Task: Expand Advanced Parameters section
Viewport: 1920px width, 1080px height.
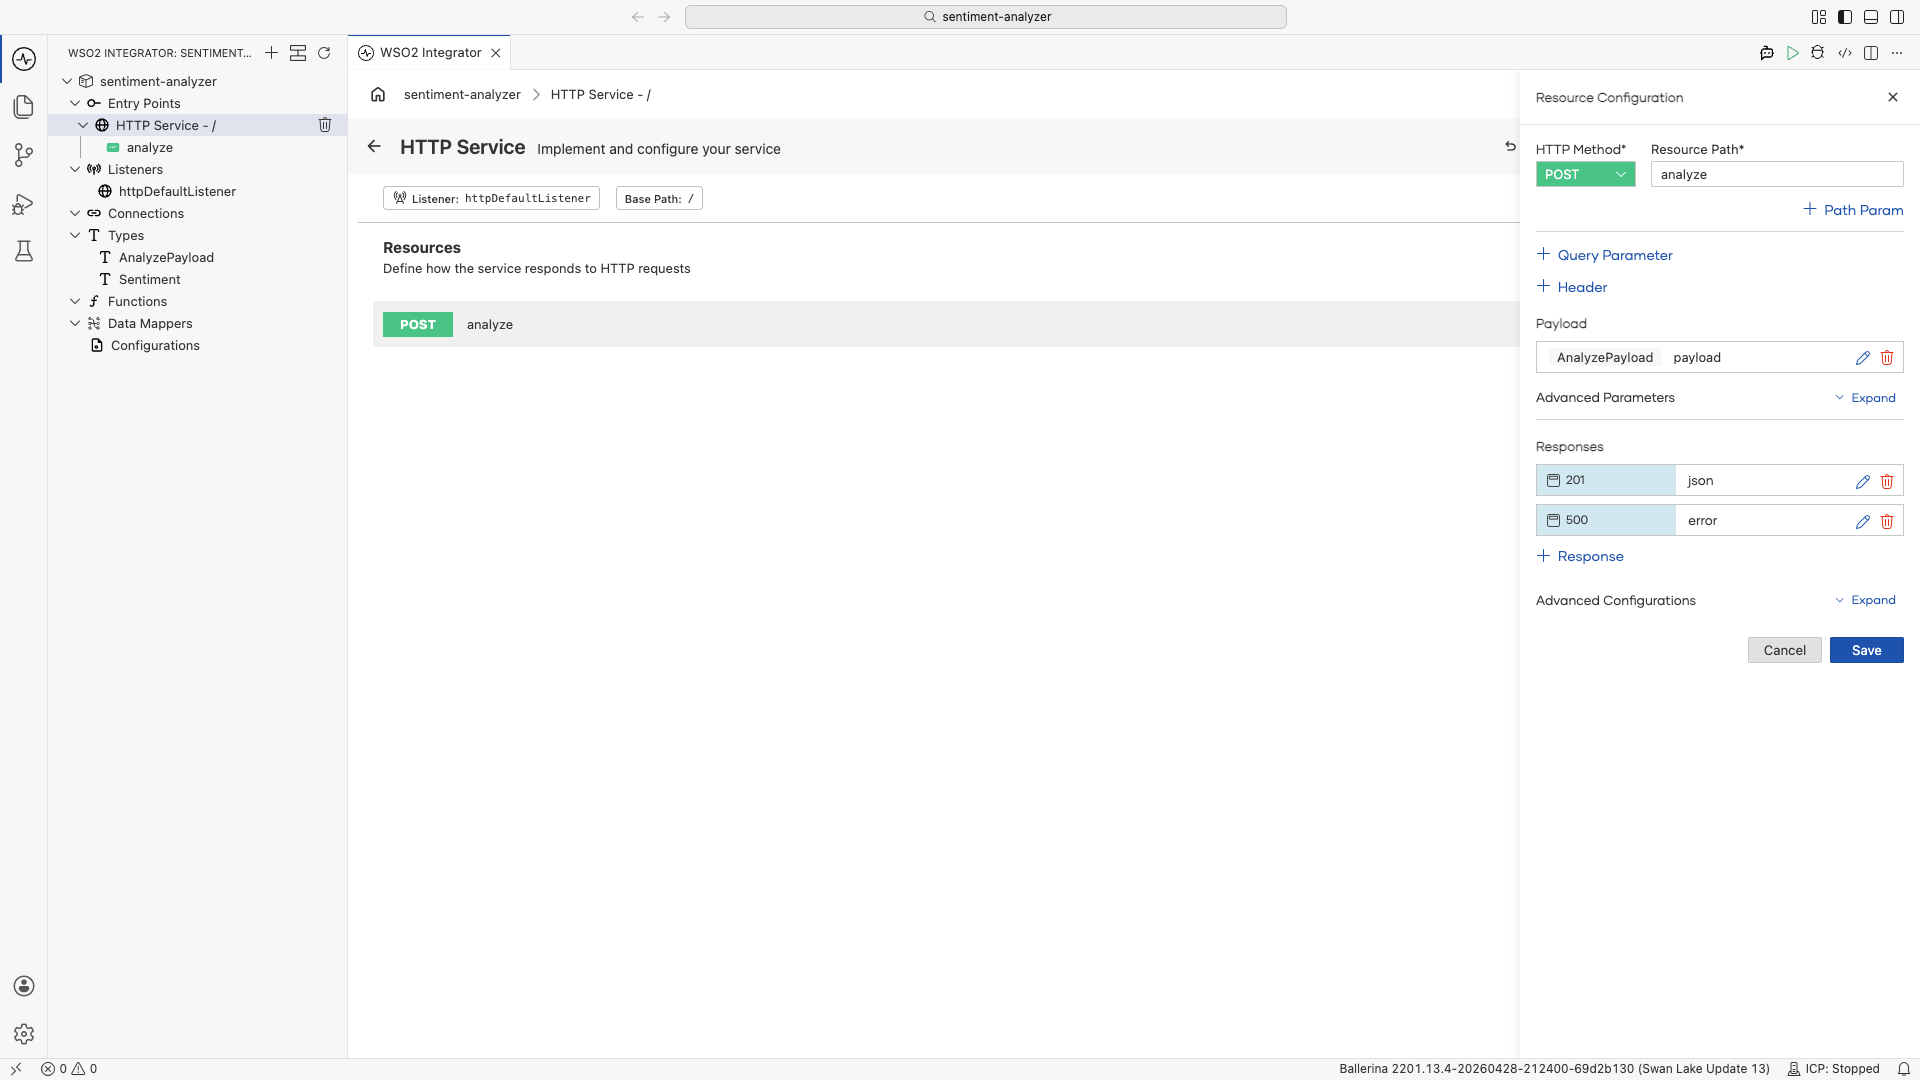Action: [x=1866, y=398]
